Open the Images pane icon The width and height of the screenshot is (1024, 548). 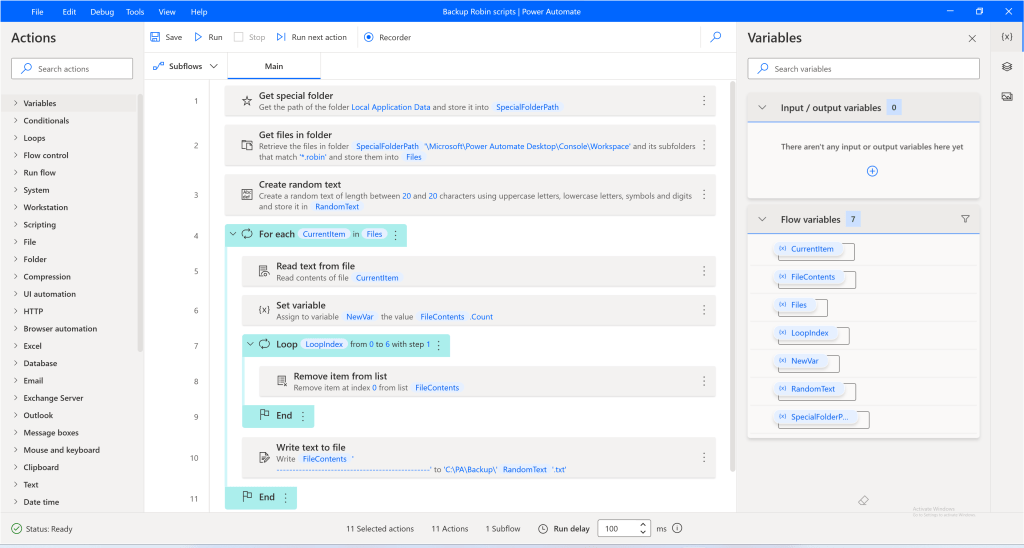click(1007, 96)
